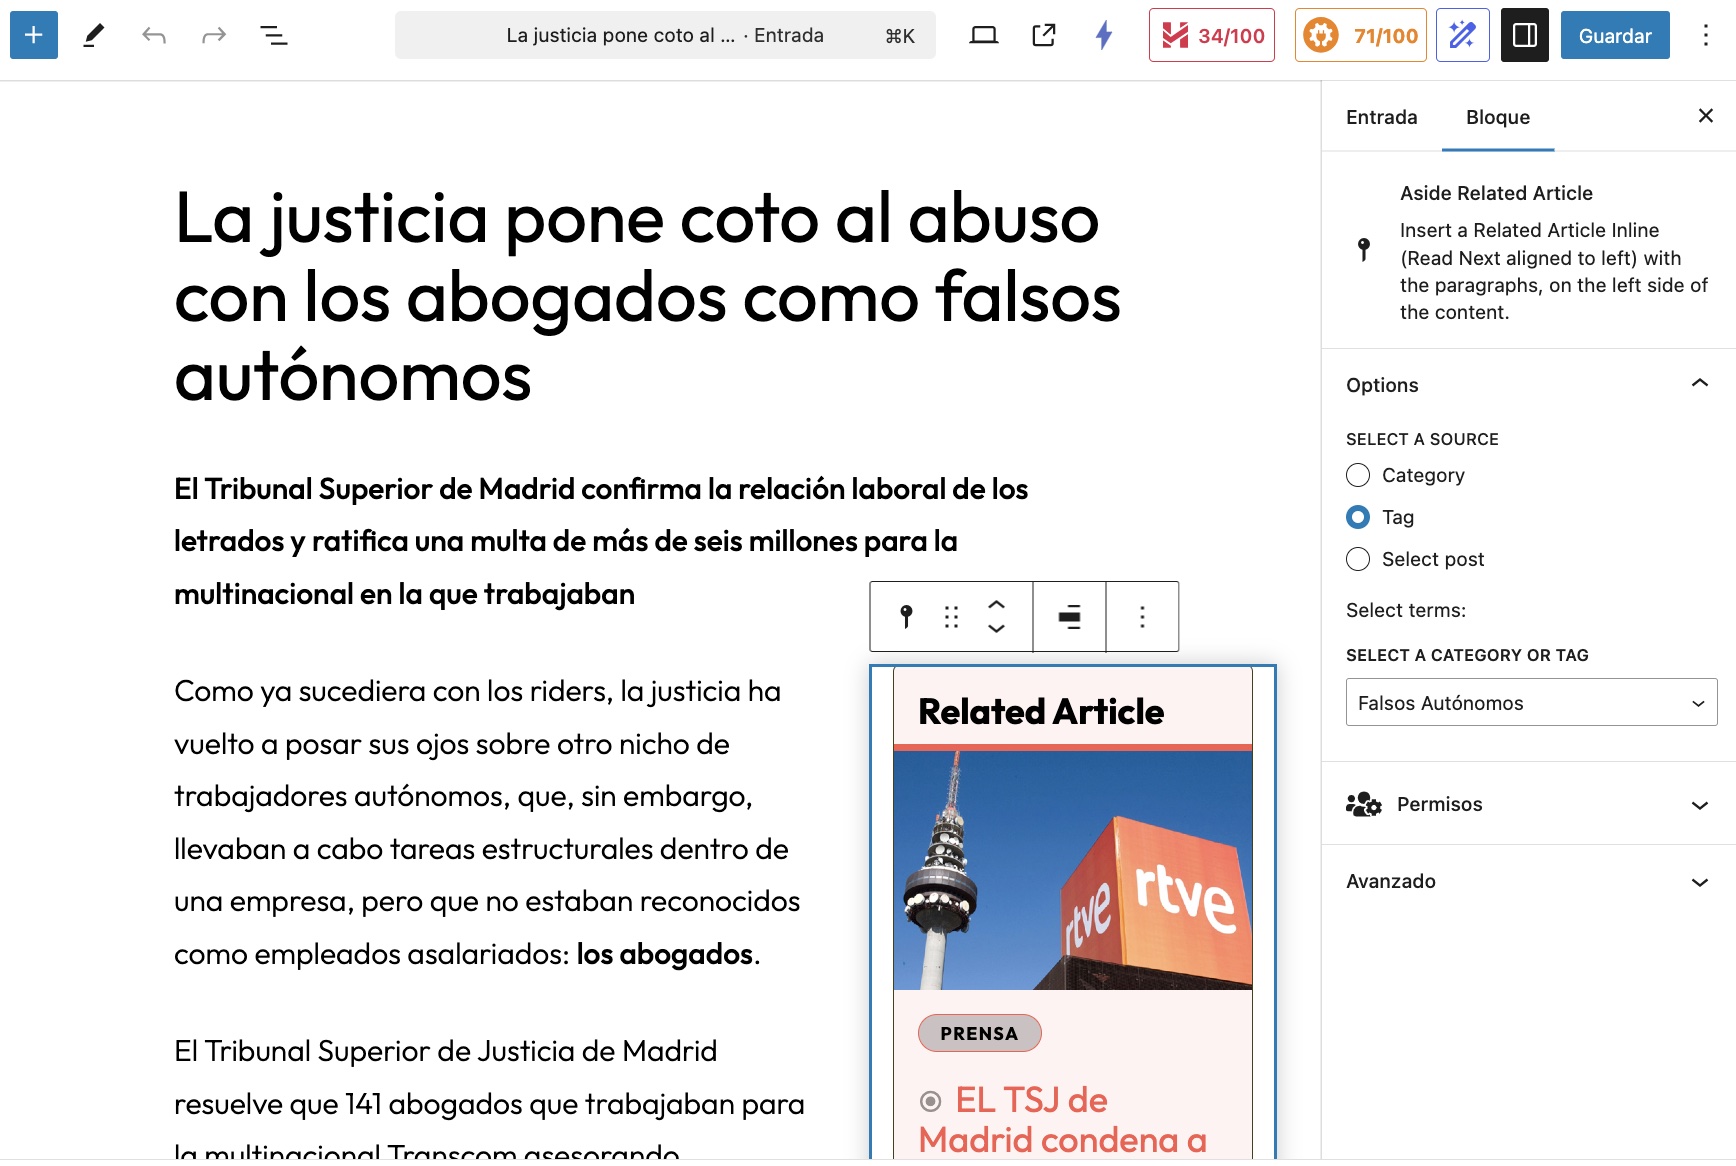
Task: Open the block inserter plus button
Action: pyautogui.click(x=34, y=35)
